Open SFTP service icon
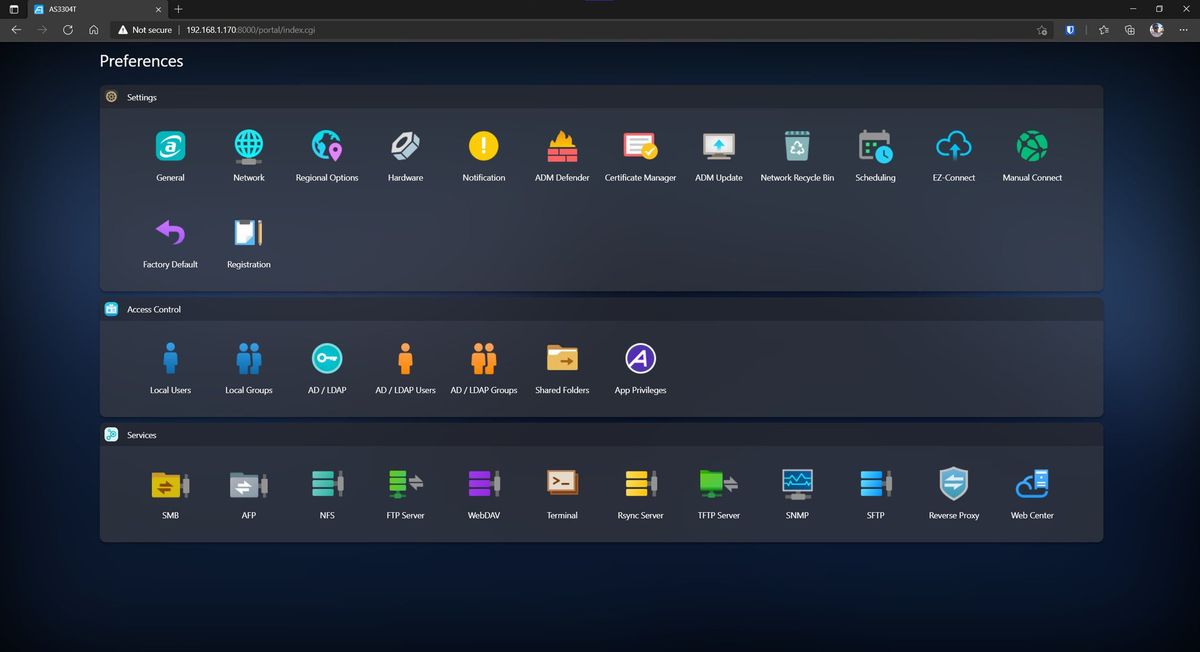The width and height of the screenshot is (1200, 652). [875, 484]
